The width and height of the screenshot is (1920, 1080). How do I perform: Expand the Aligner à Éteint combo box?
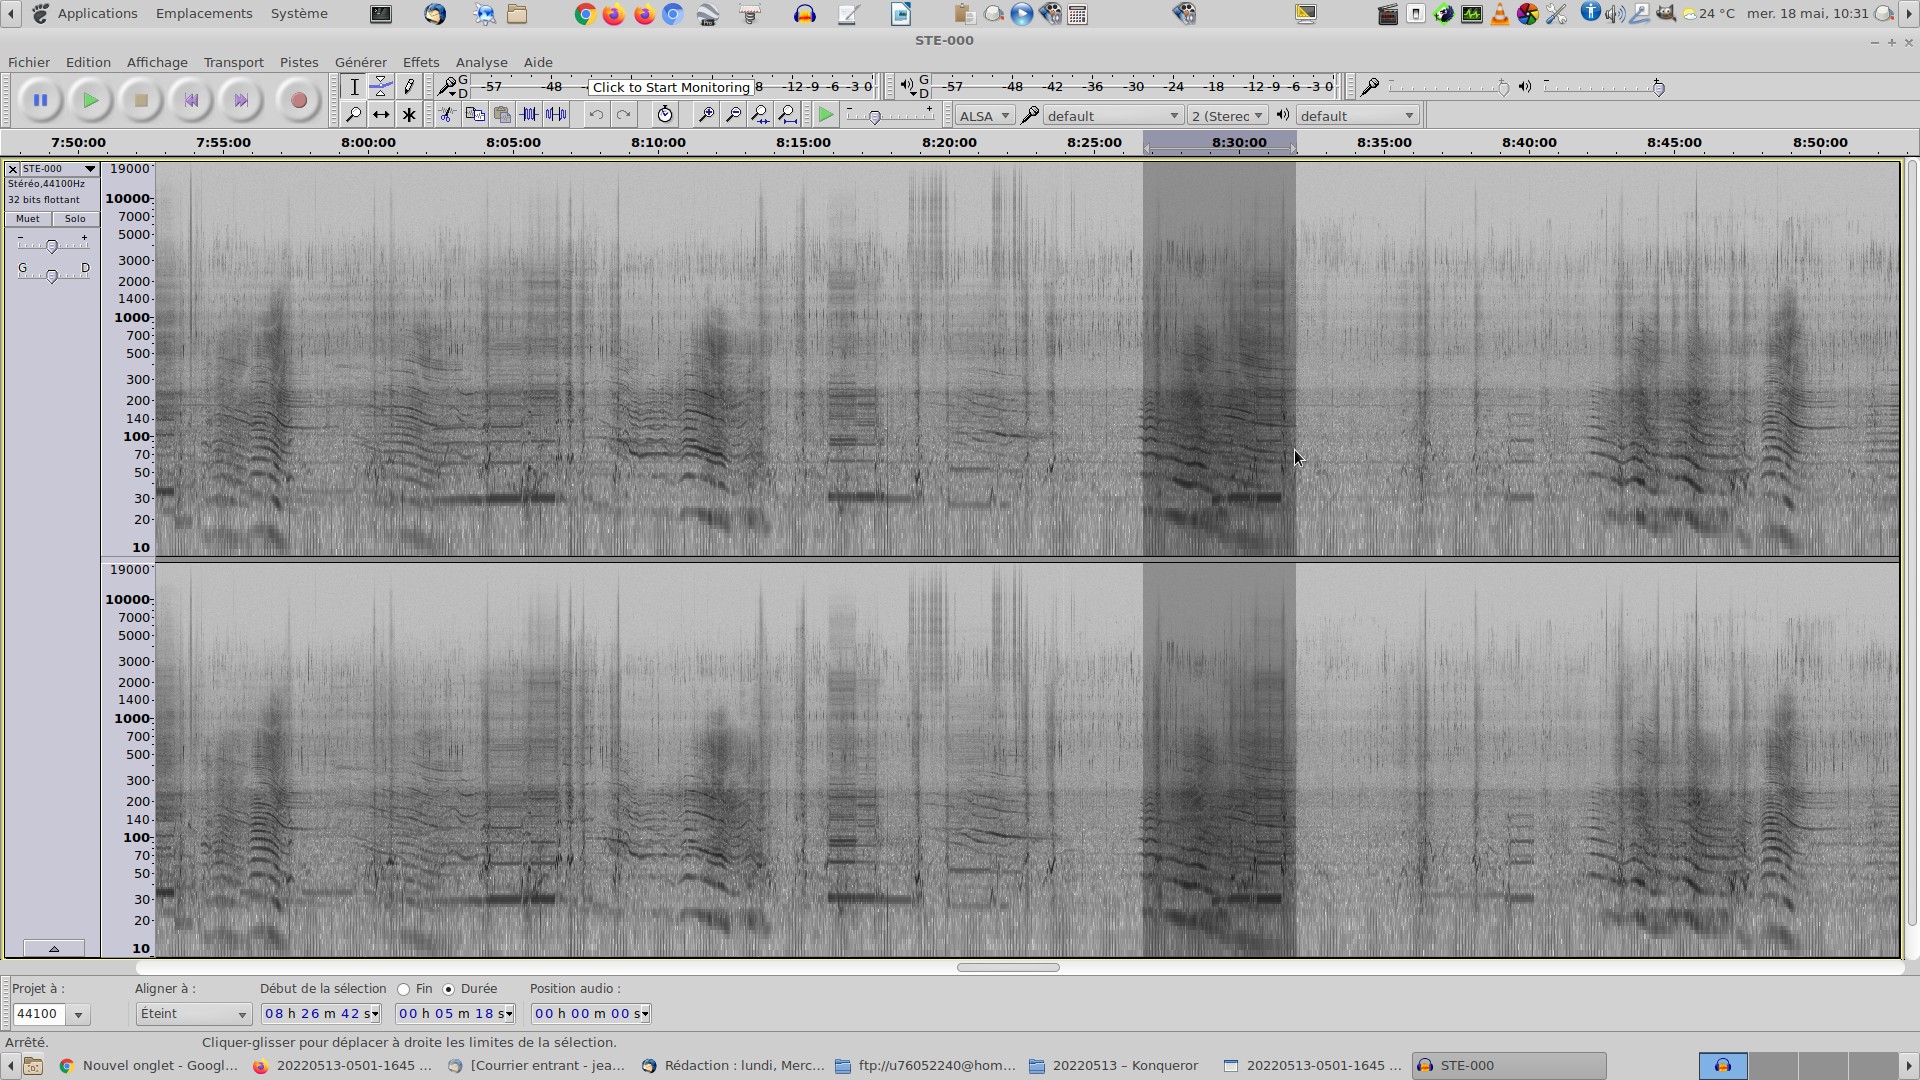[193, 1014]
